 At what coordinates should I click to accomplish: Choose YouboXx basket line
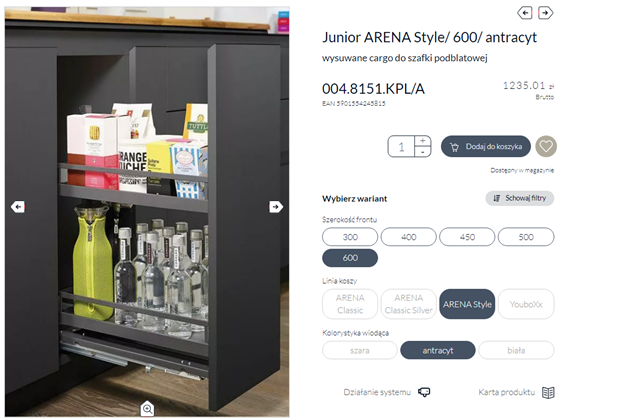[526, 304]
